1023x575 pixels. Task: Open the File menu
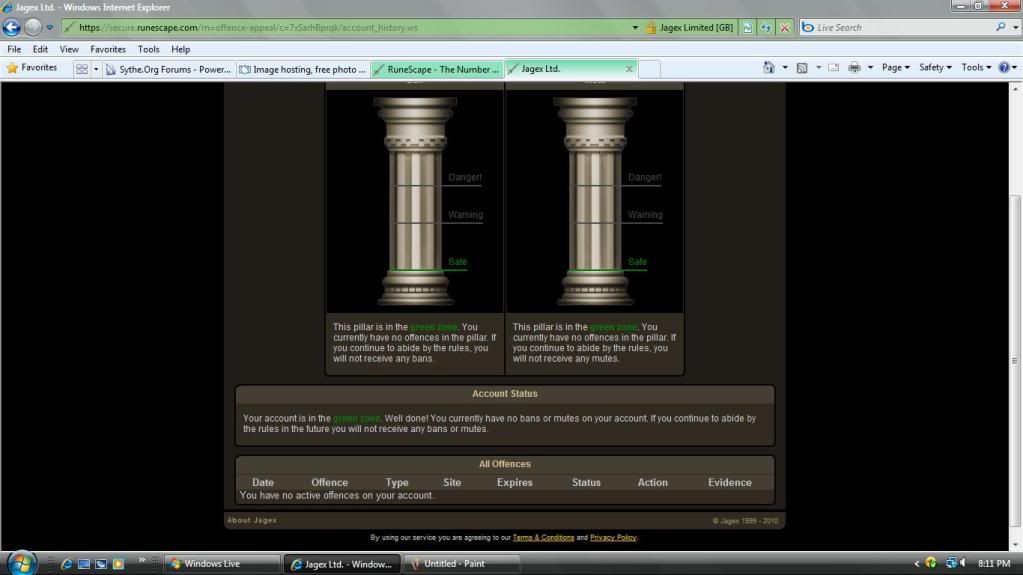pos(14,49)
